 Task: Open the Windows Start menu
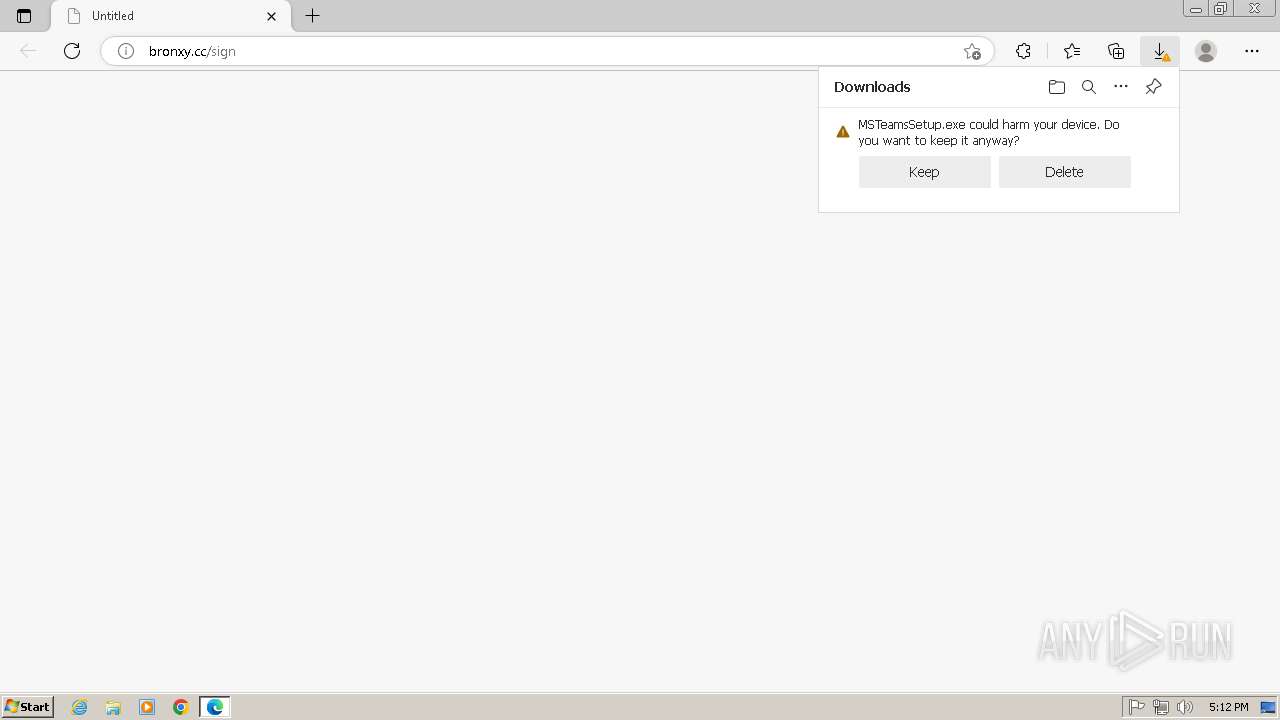[28, 707]
